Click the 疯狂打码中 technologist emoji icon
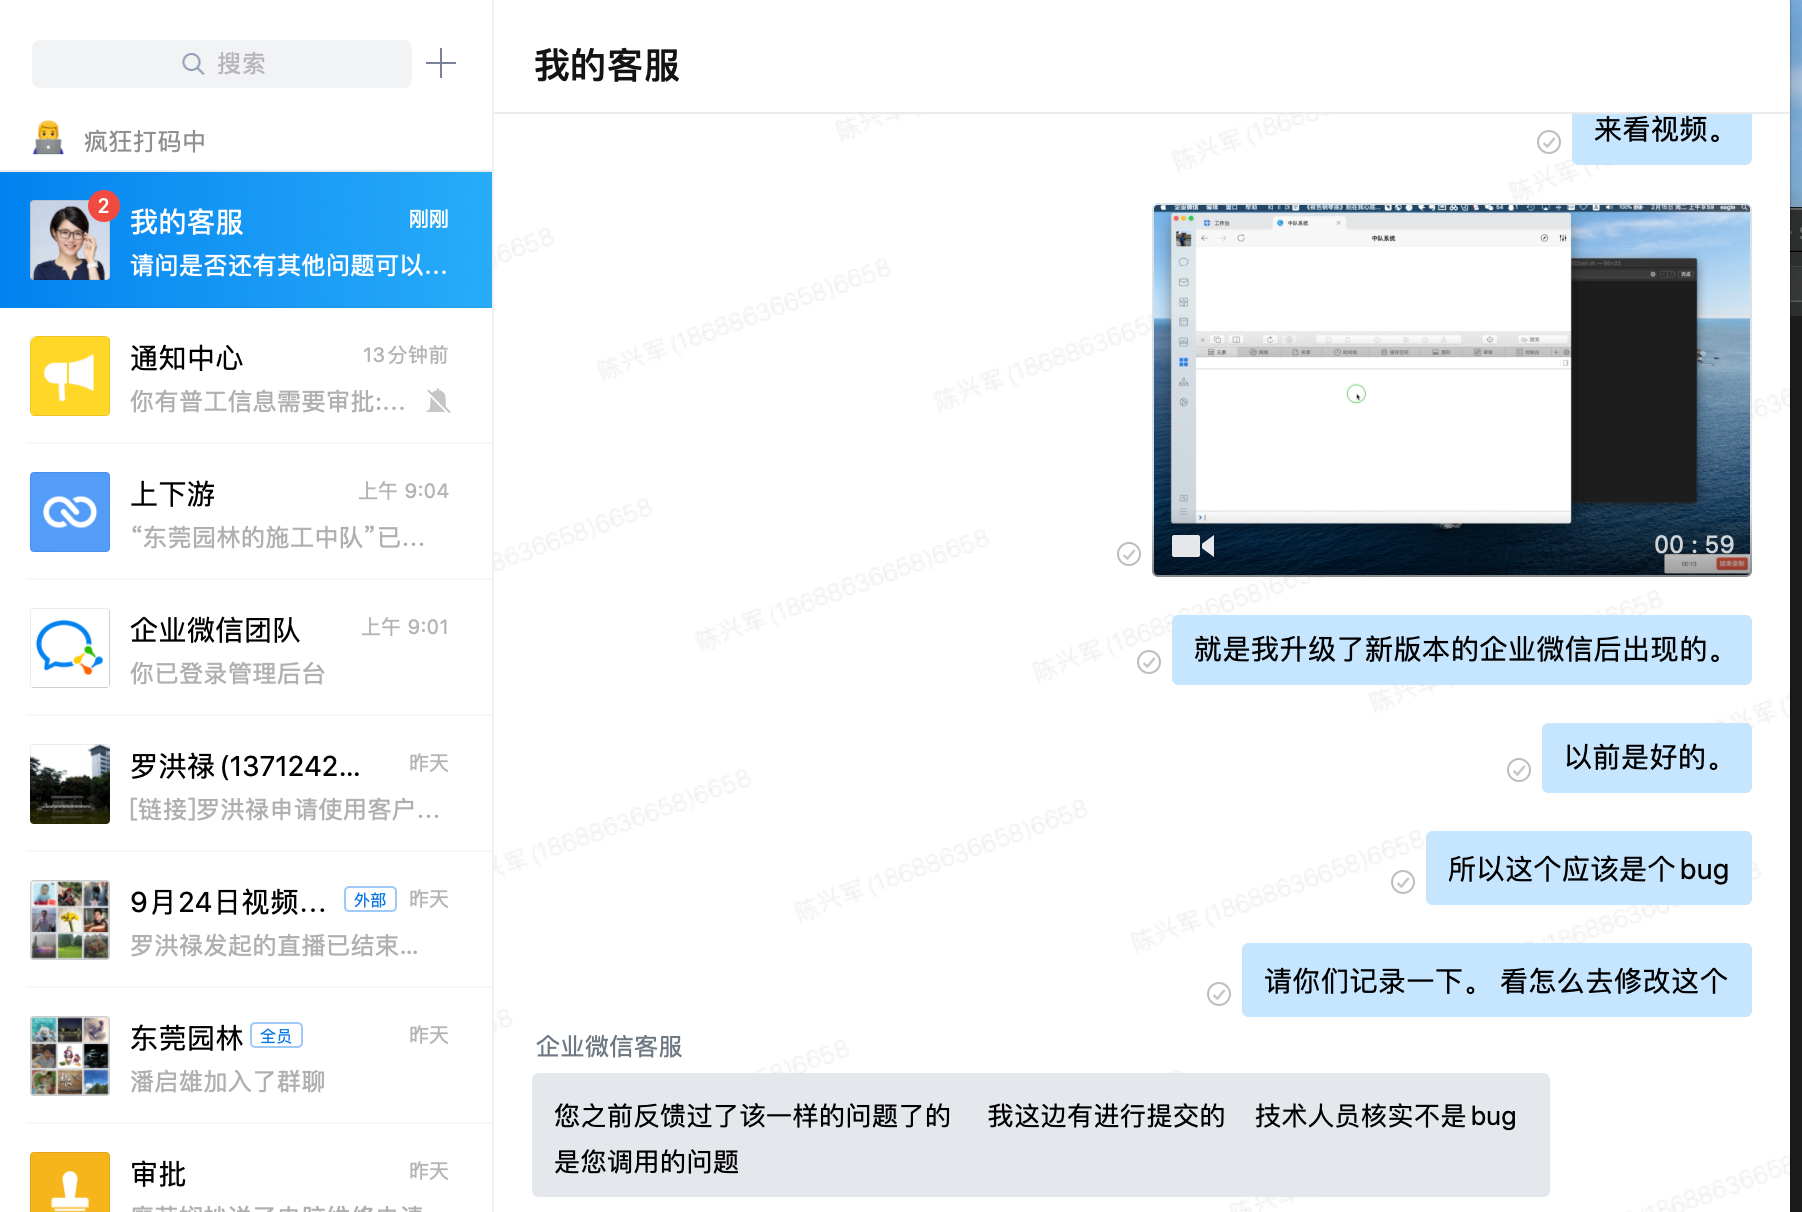The height and width of the screenshot is (1212, 1802). pos(48,139)
